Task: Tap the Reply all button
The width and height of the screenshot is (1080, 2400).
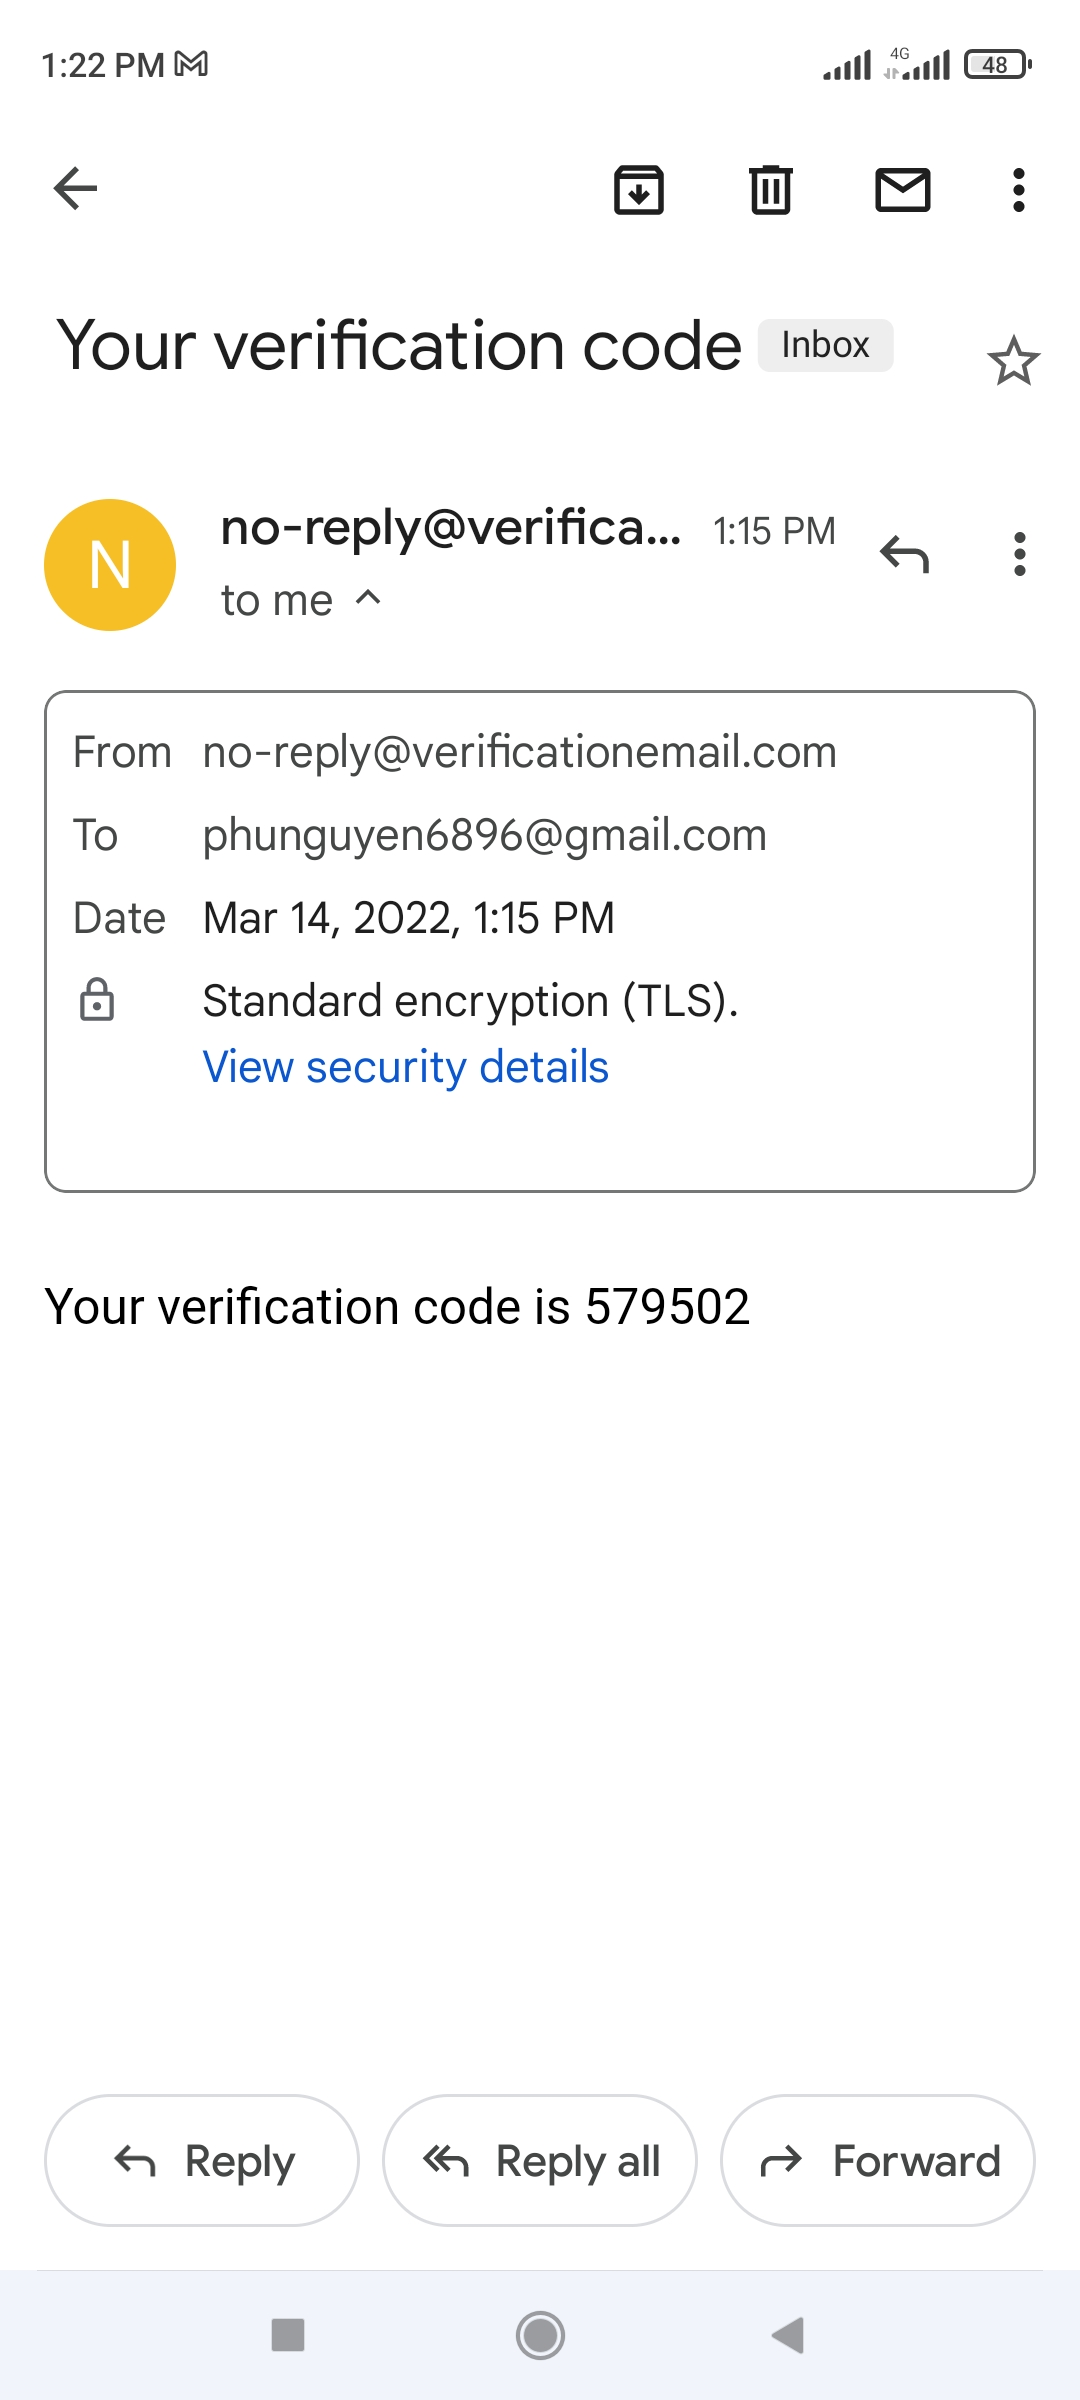Action: (540, 2160)
